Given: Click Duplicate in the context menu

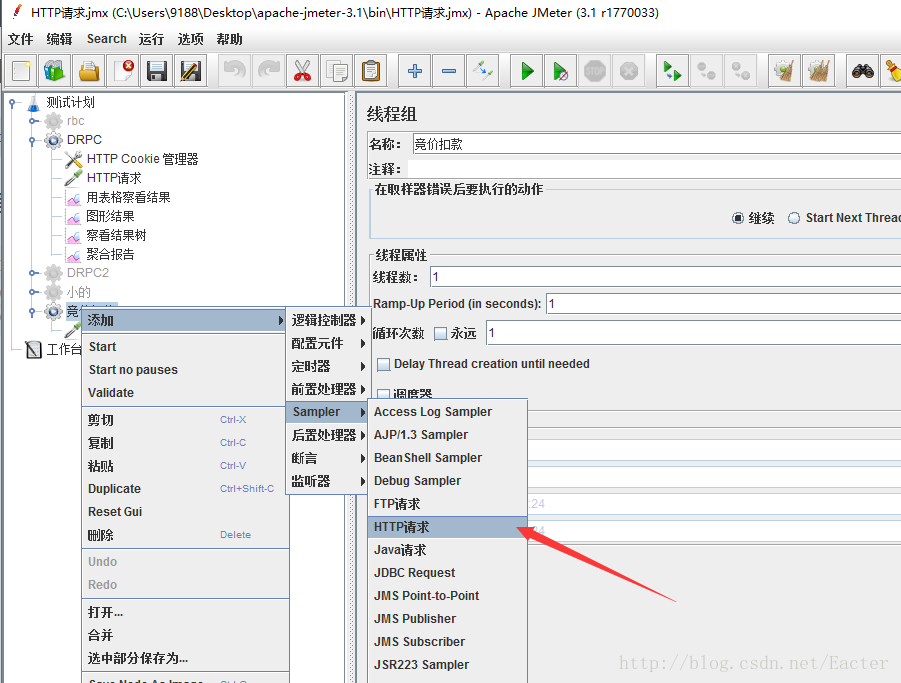Looking at the screenshot, I should [186, 489].
